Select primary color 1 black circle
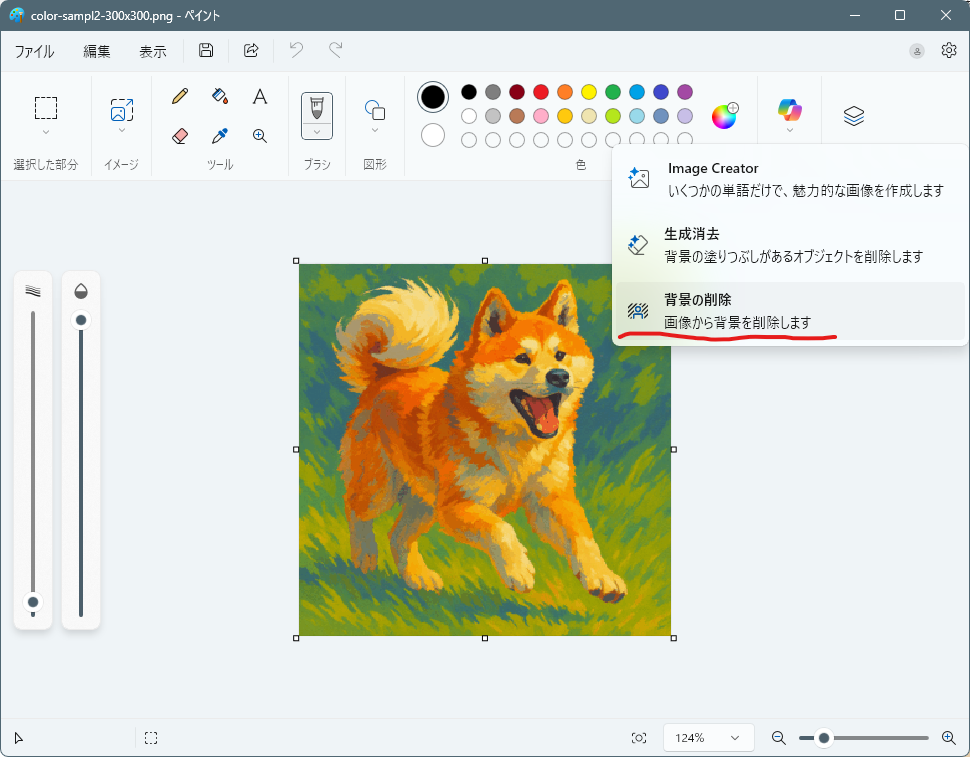970x757 pixels. tap(433, 97)
